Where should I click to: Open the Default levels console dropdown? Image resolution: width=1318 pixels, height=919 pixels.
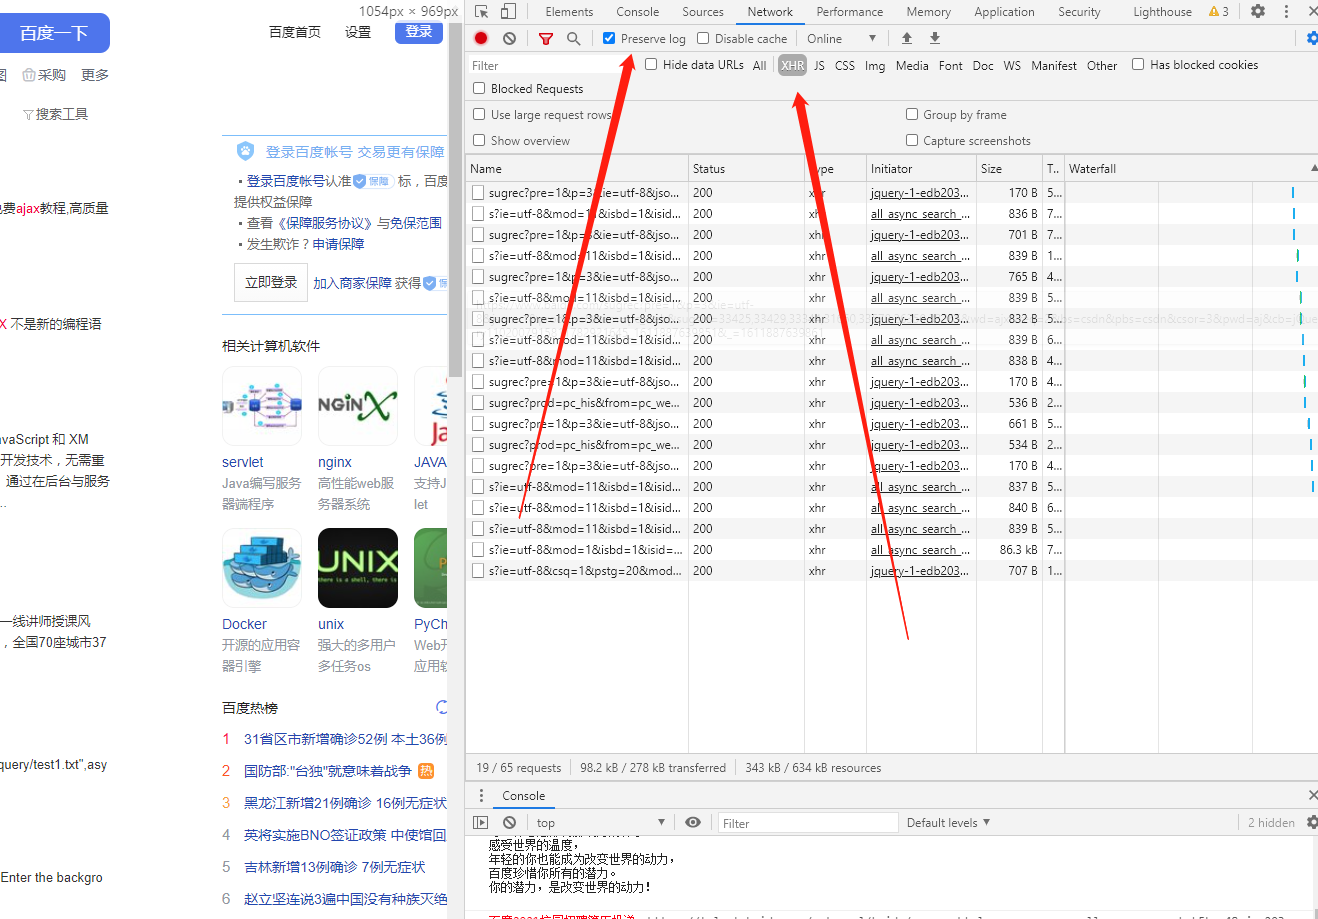946,822
